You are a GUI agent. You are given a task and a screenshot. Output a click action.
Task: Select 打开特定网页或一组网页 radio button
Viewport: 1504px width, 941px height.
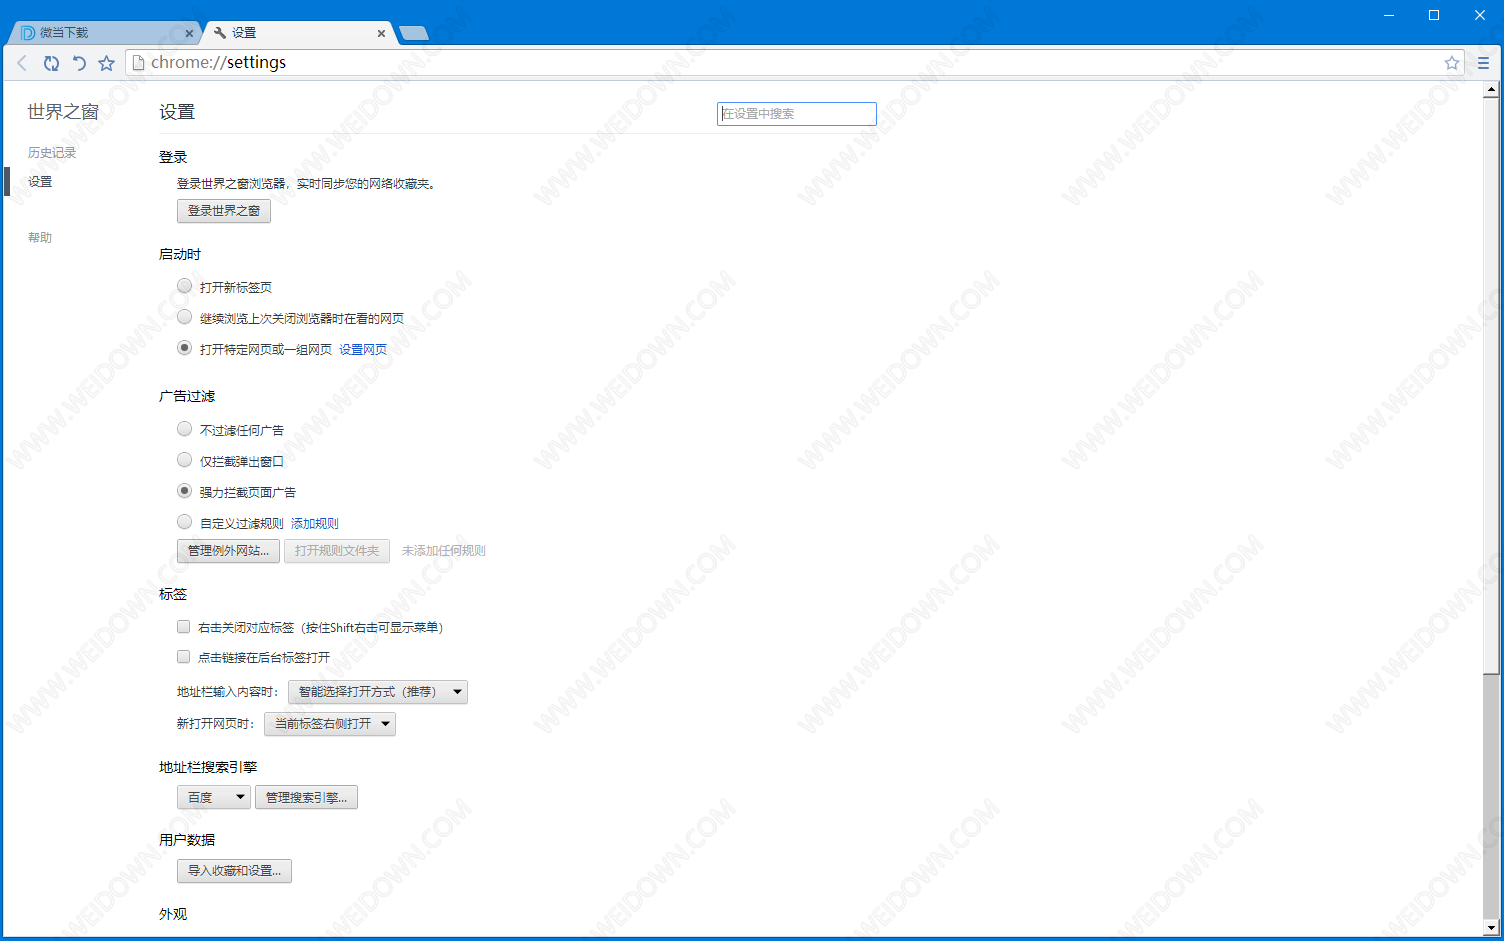[184, 348]
